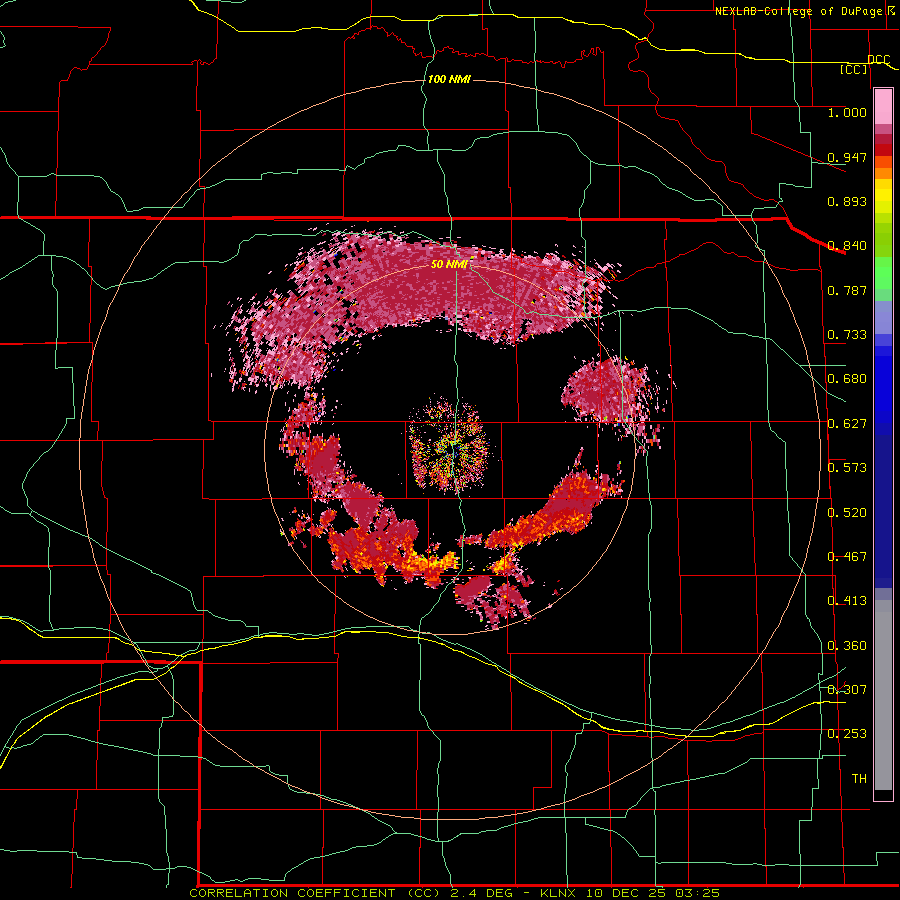Select the 0.360 scale value
The image size is (900, 900).
click(x=847, y=646)
